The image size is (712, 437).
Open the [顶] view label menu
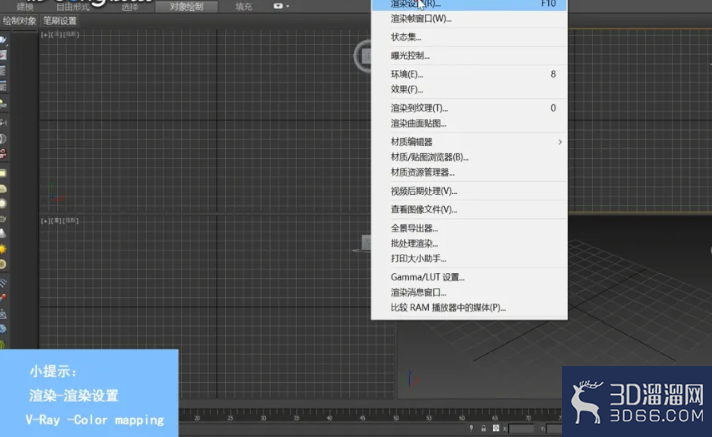(x=54, y=35)
